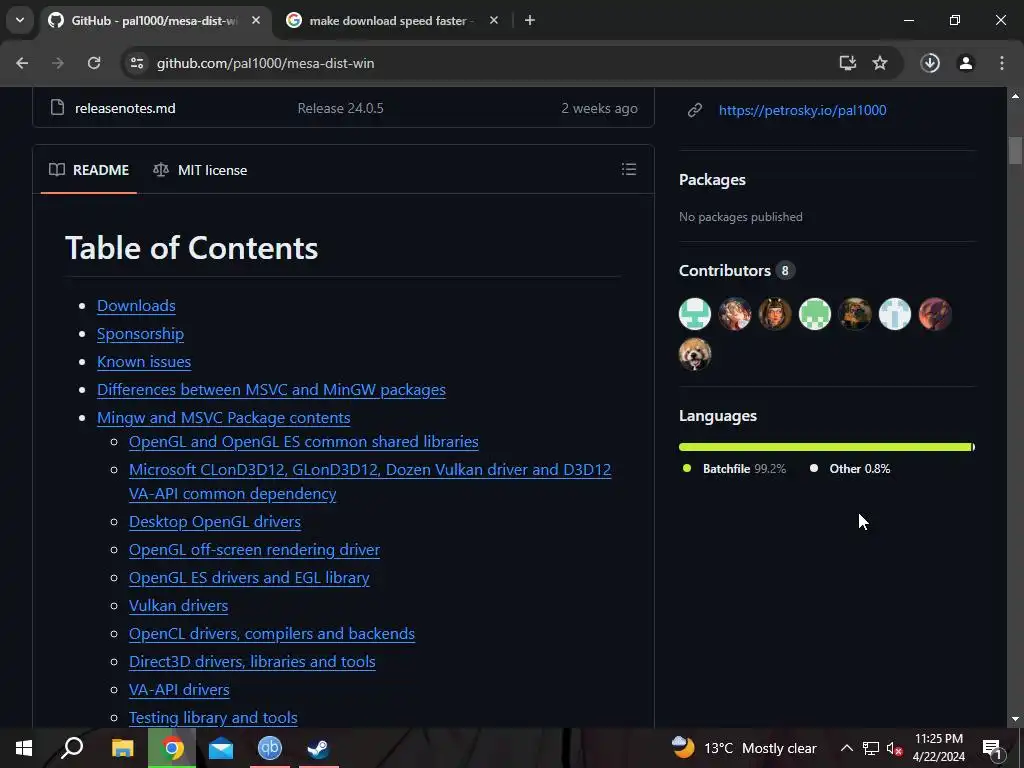Open the Release 24.0.5 commit message

pyautogui.click(x=340, y=108)
